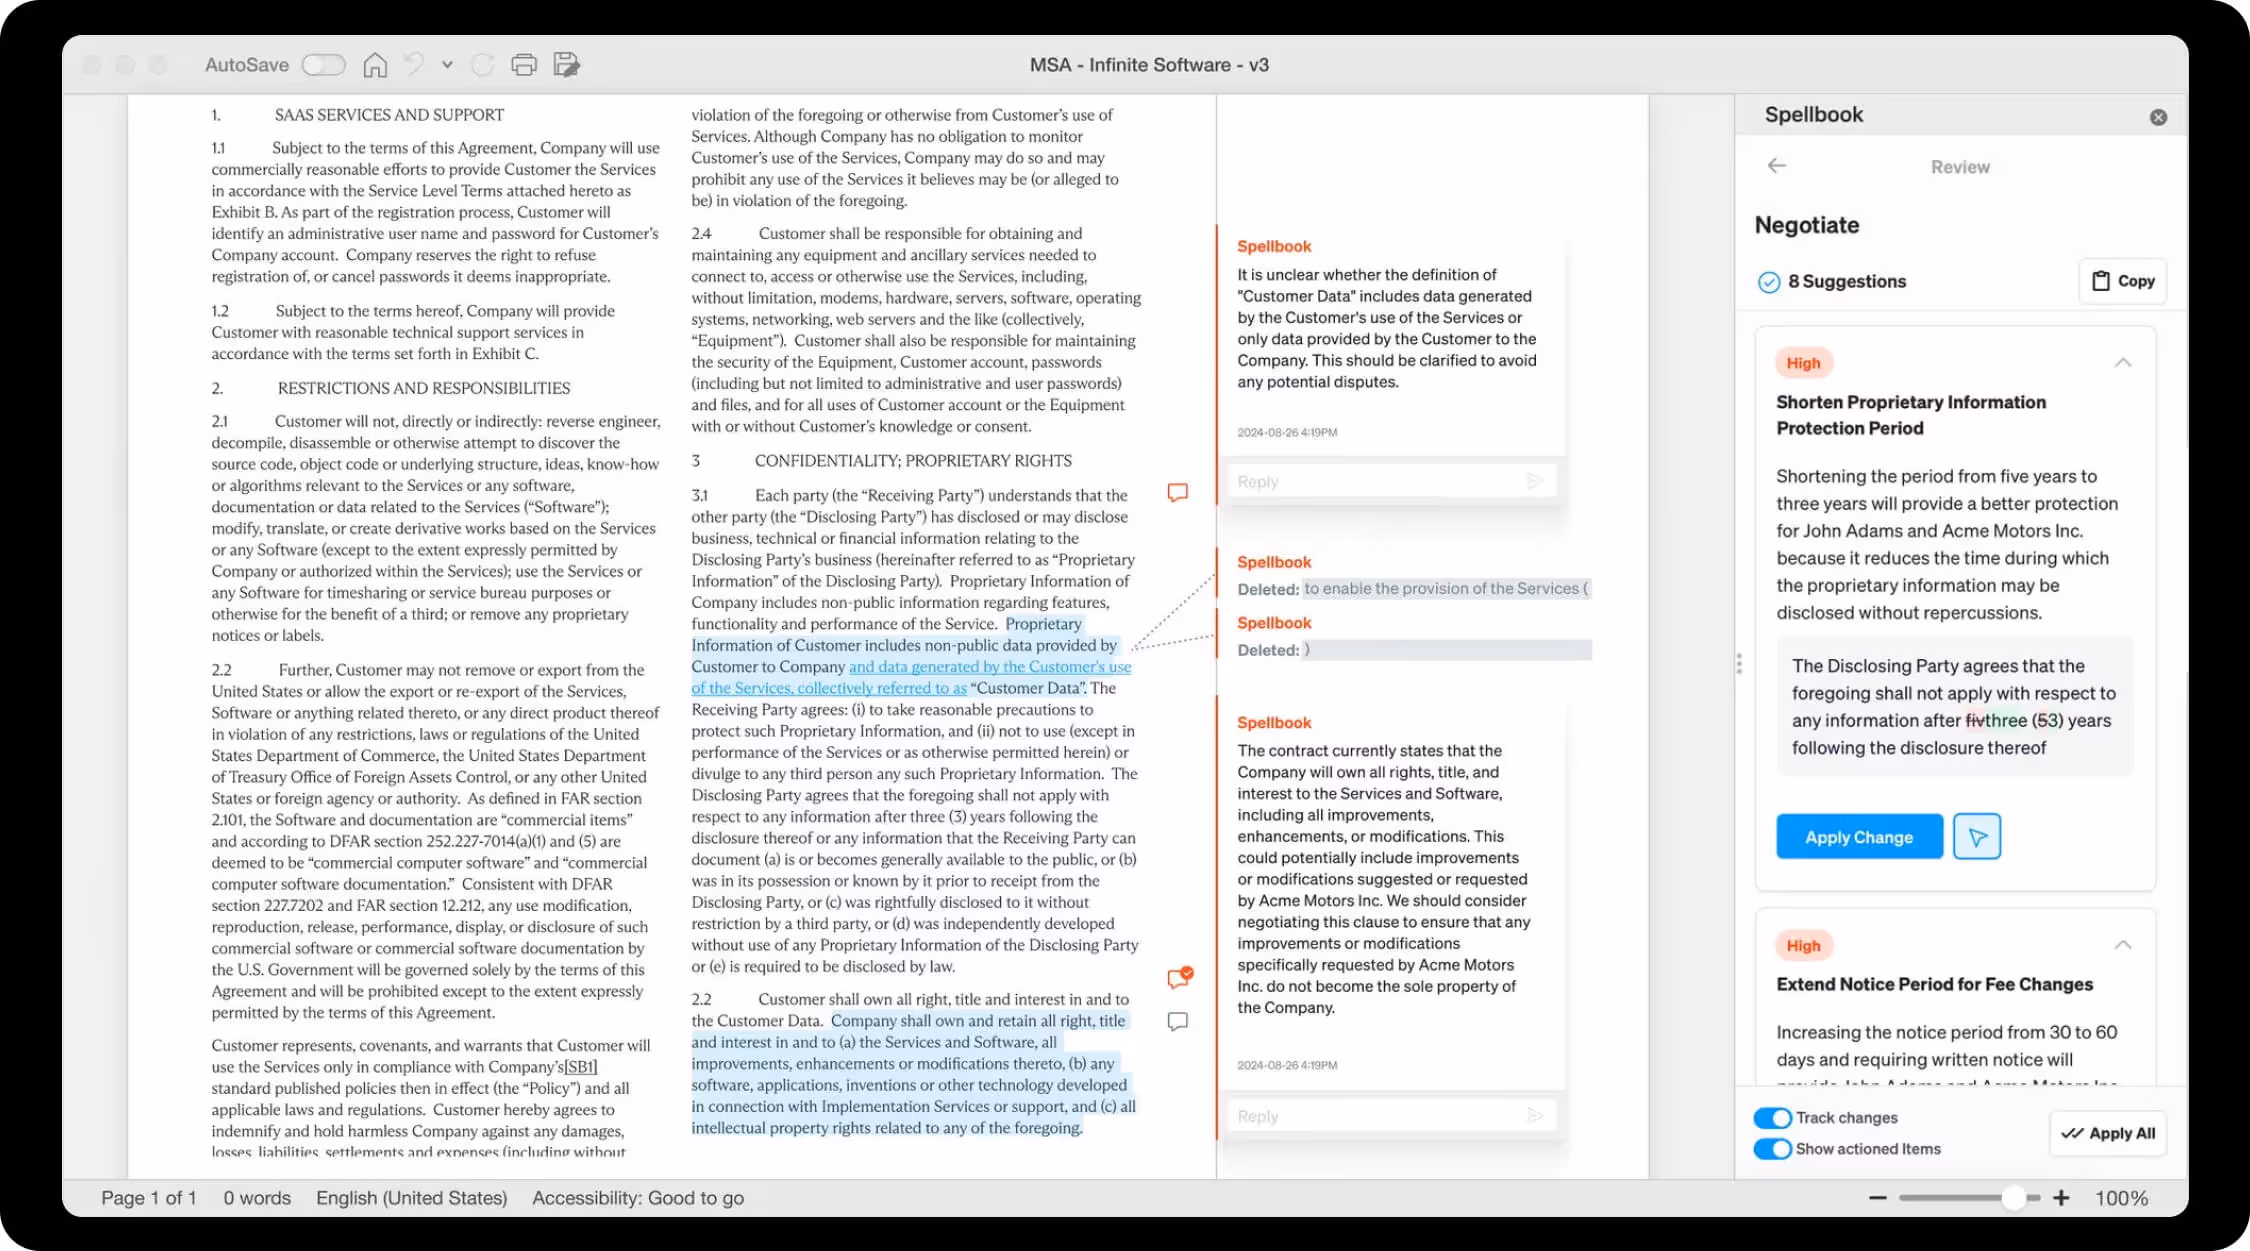Toggle the AutoSave switch

[x=323, y=65]
